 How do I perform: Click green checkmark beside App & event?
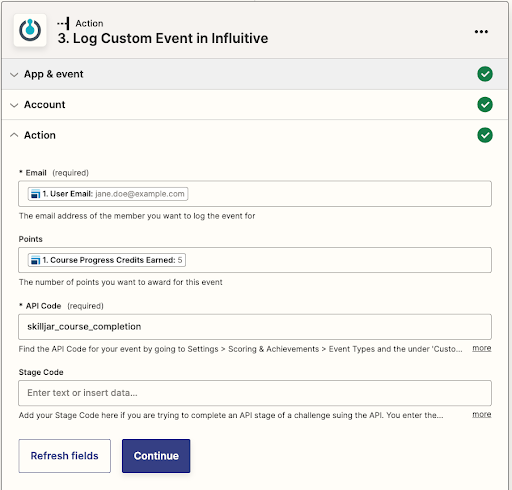point(485,74)
